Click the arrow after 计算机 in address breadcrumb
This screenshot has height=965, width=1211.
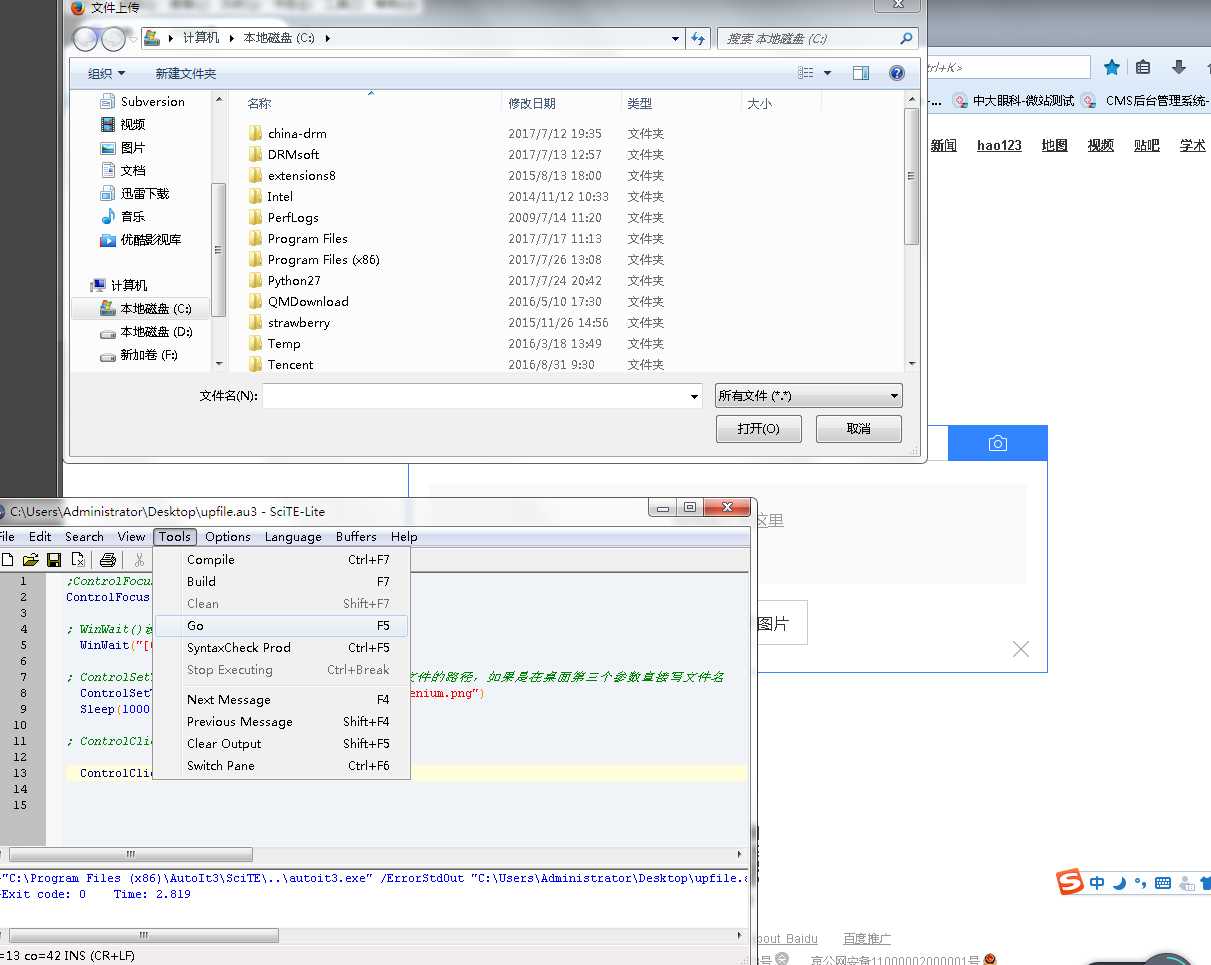point(231,39)
